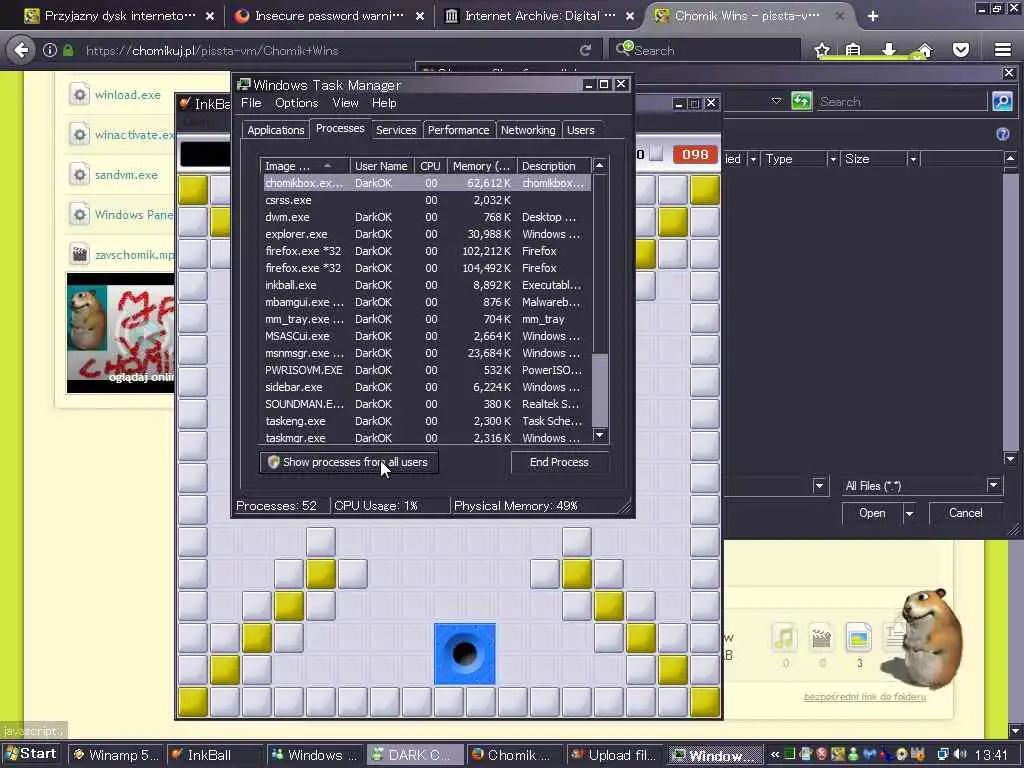Click the Open button in the file dialog

click(872, 513)
